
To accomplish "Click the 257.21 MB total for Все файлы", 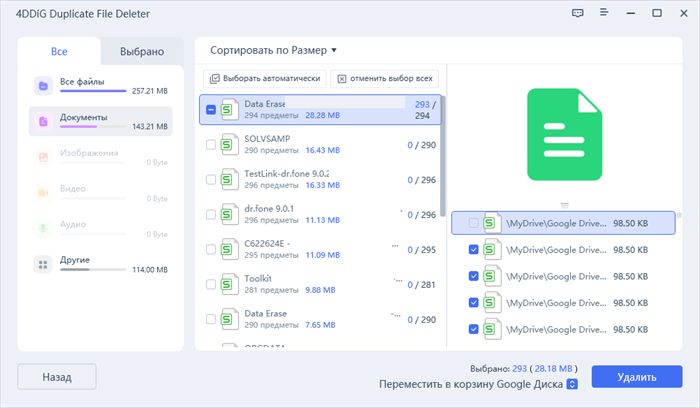I will pyautogui.click(x=150, y=91).
